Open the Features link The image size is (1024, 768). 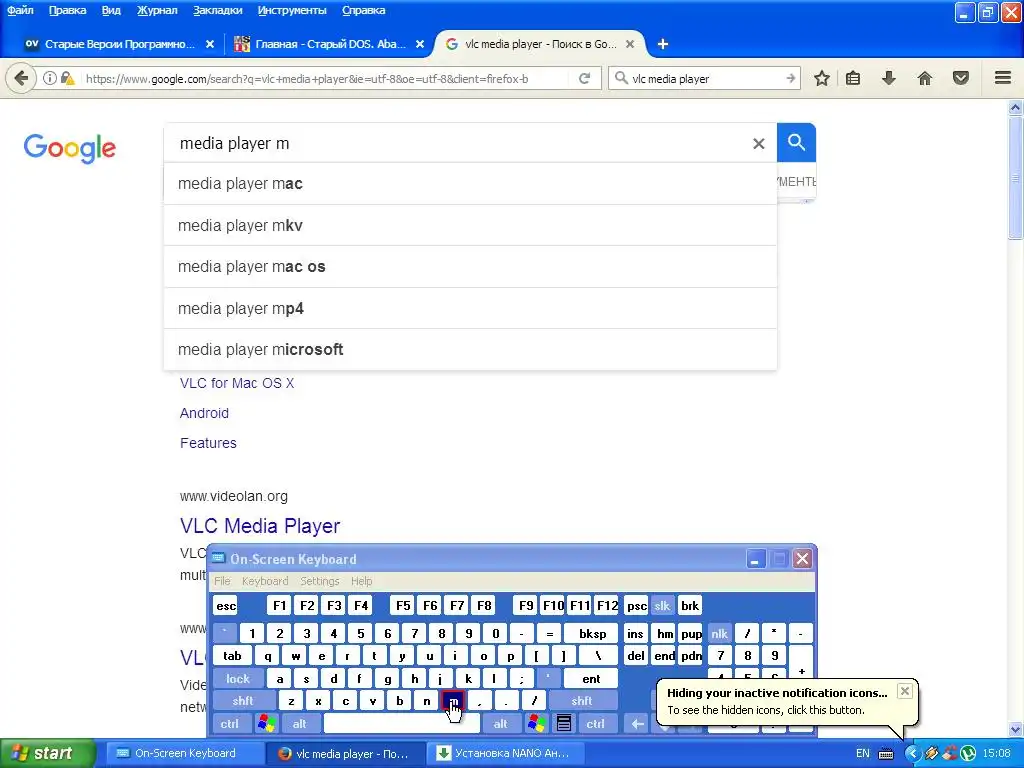(208, 443)
